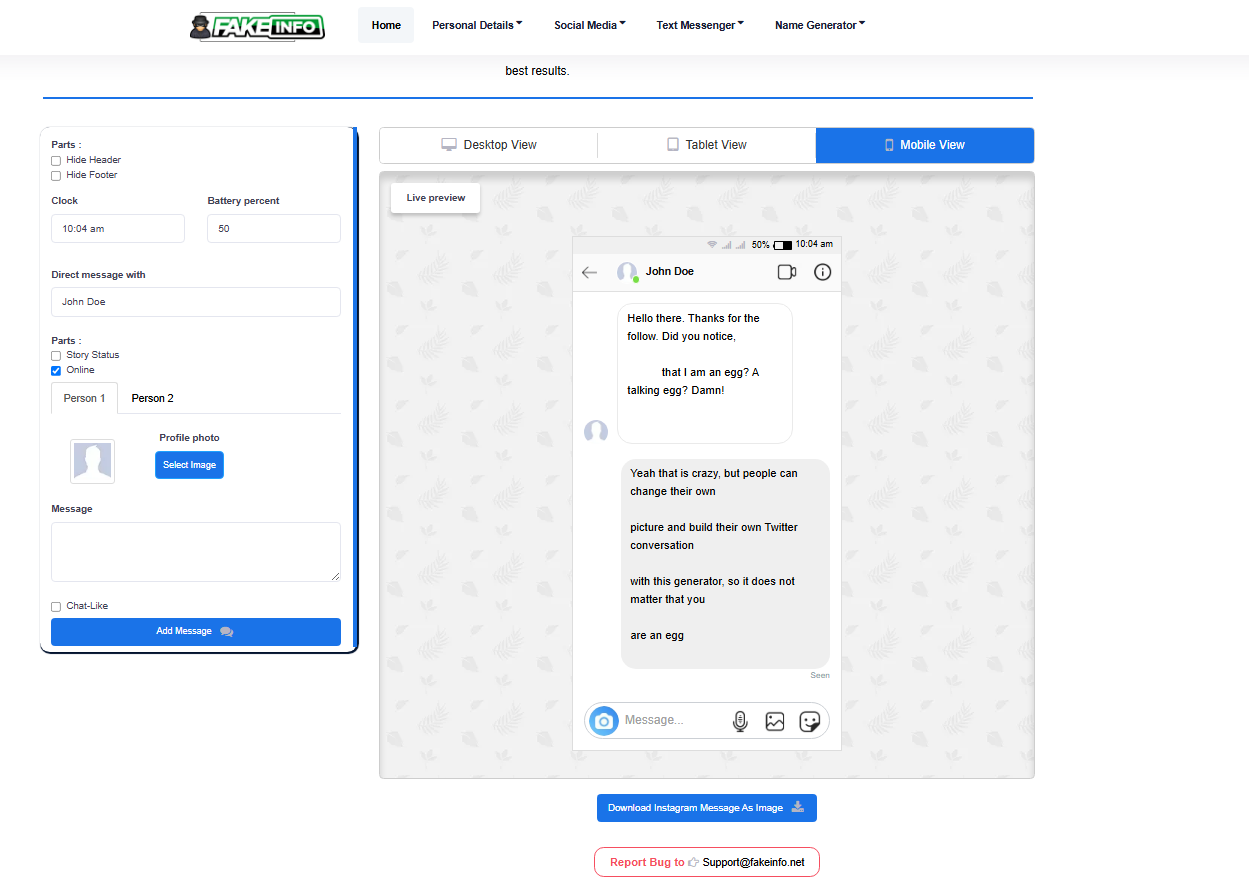This screenshot has width=1249, height=890.
Task: Click the "Profile photo" label
Action: (x=189, y=438)
